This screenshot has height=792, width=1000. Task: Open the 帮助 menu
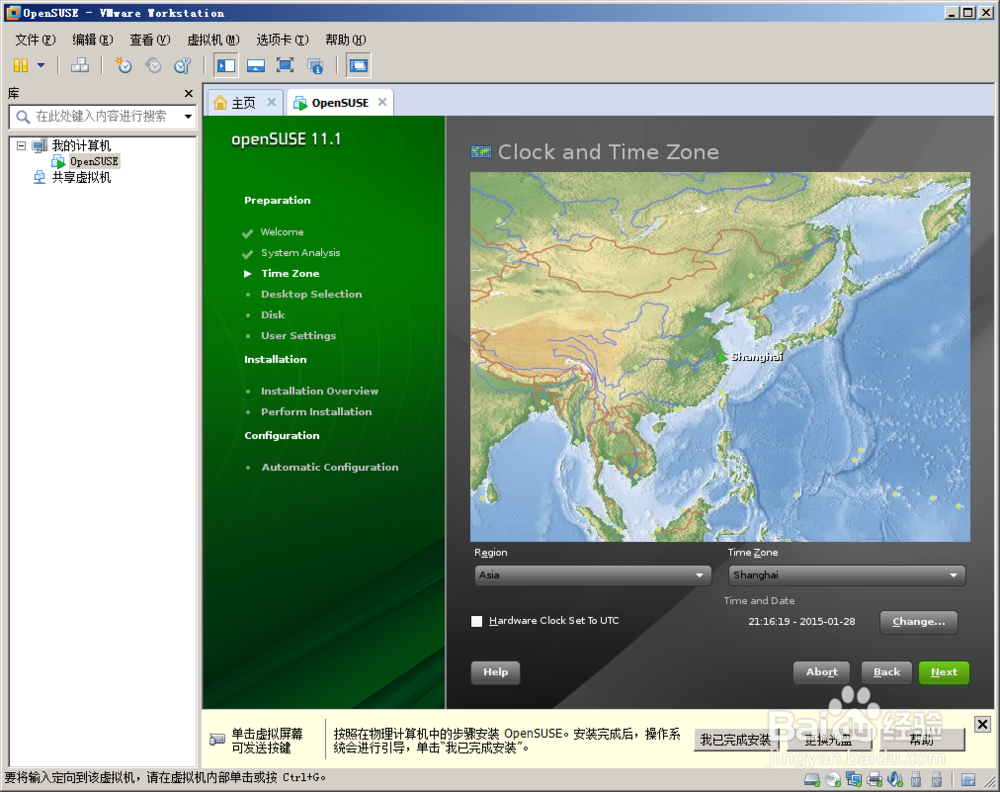[345, 40]
